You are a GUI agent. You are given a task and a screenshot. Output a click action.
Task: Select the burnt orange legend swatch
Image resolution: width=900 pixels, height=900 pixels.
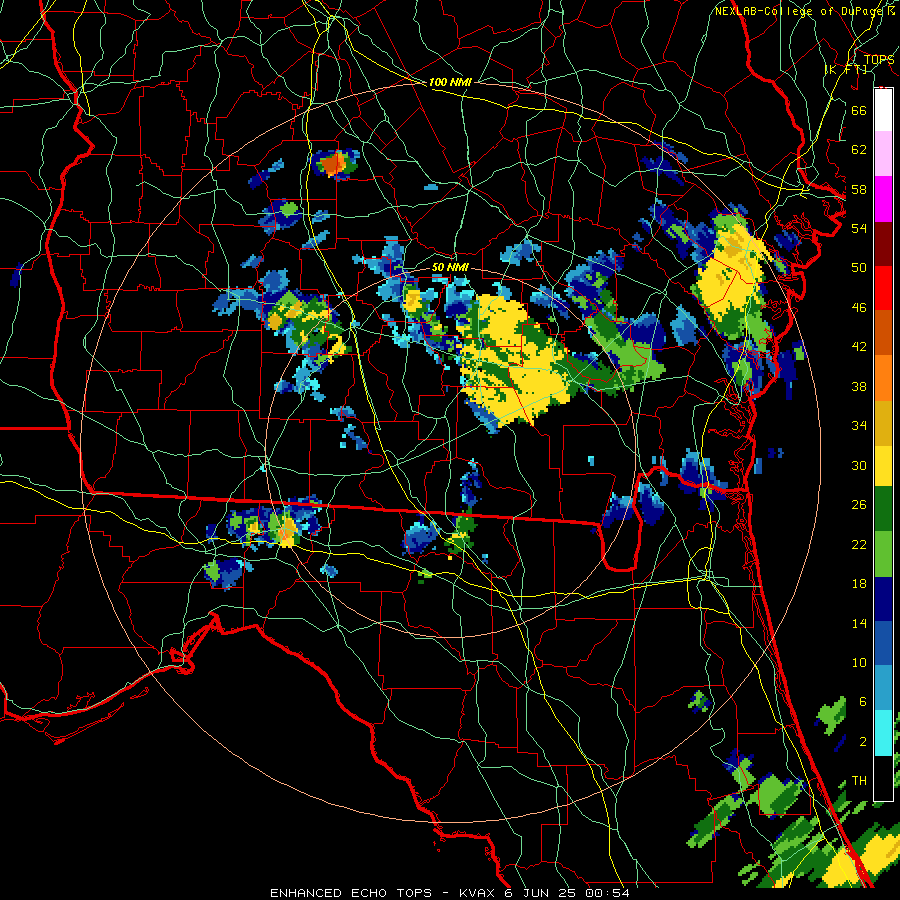point(883,332)
